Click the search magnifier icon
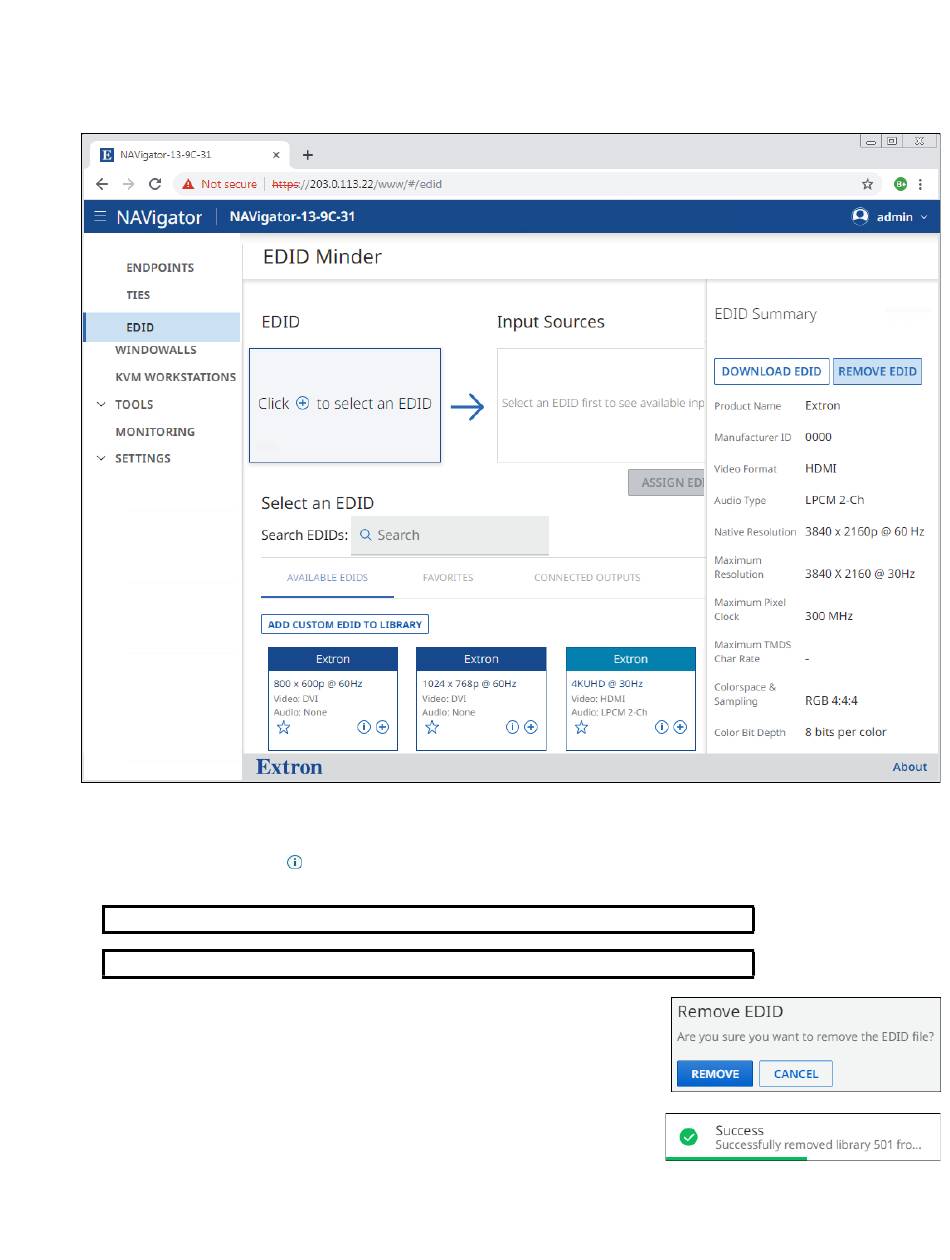The height and width of the screenshot is (1260, 950). [366, 535]
